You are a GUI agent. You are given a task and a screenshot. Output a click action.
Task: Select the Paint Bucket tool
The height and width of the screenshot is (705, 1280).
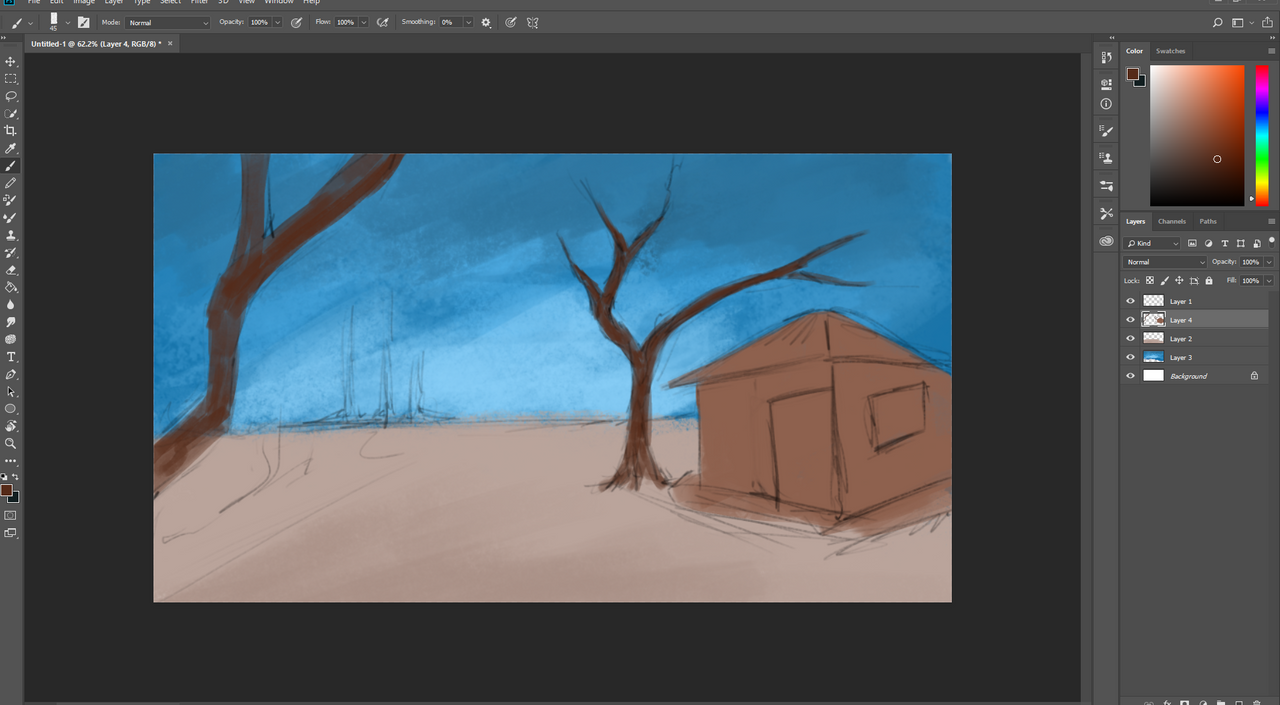(11, 287)
